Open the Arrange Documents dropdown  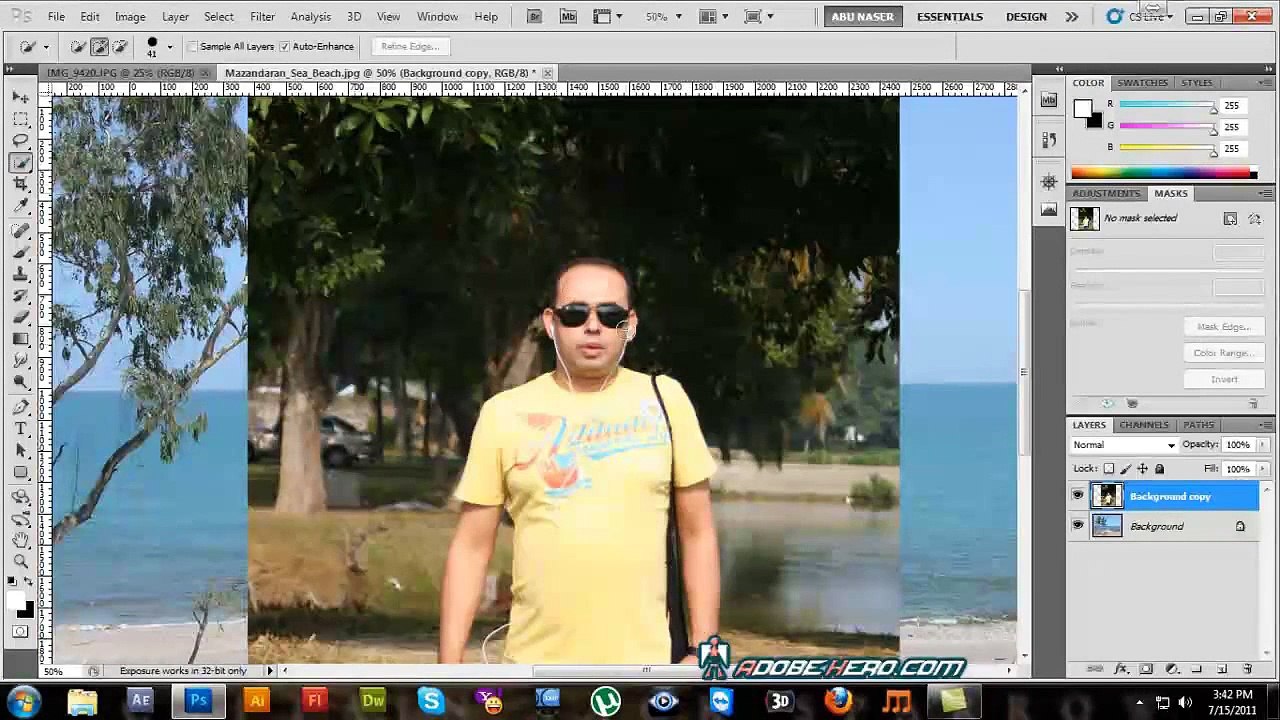[712, 17]
